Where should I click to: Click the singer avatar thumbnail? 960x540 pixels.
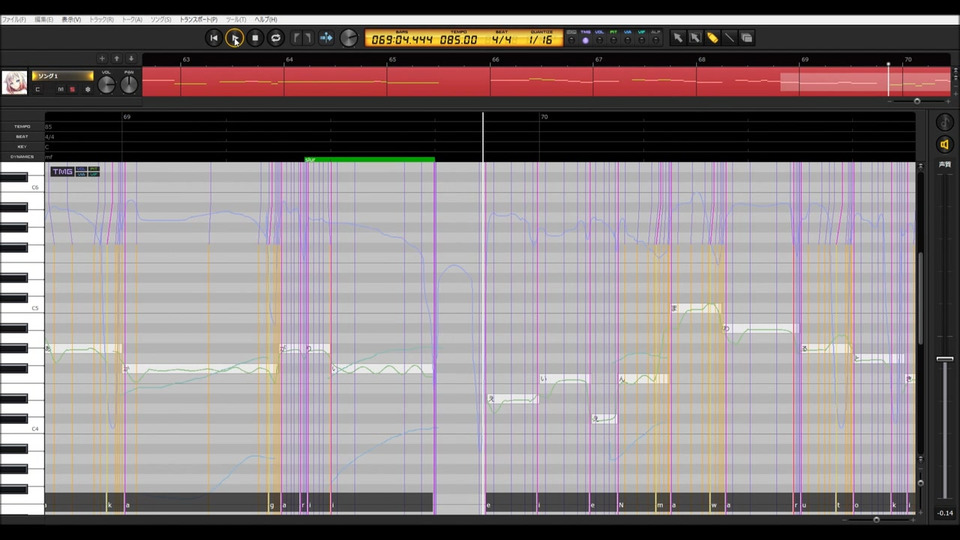tap(15, 82)
